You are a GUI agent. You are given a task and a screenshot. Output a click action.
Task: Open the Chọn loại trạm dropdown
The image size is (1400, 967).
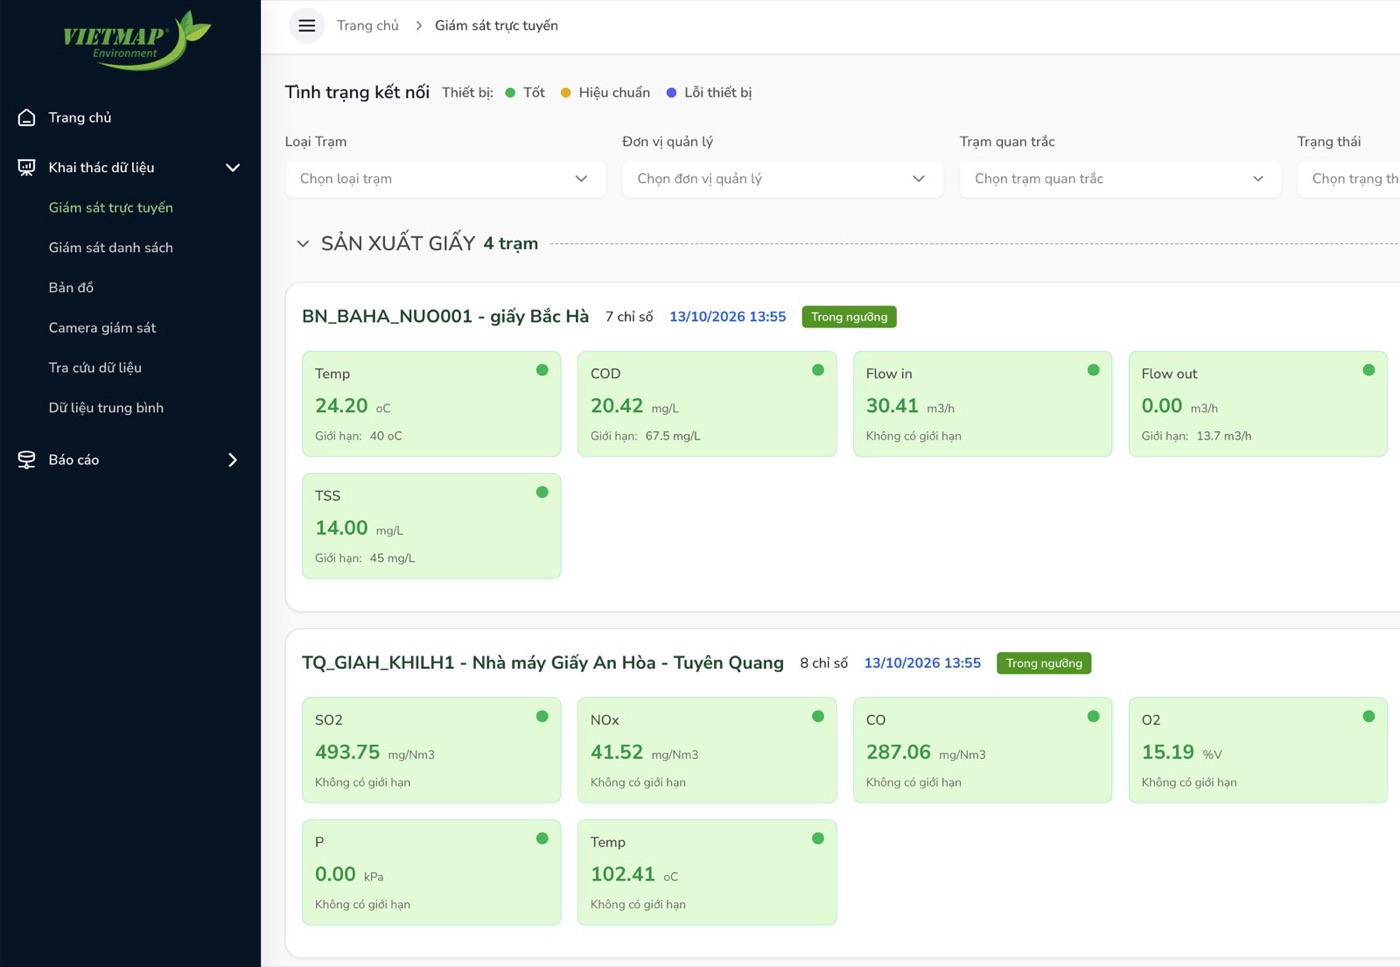click(445, 179)
